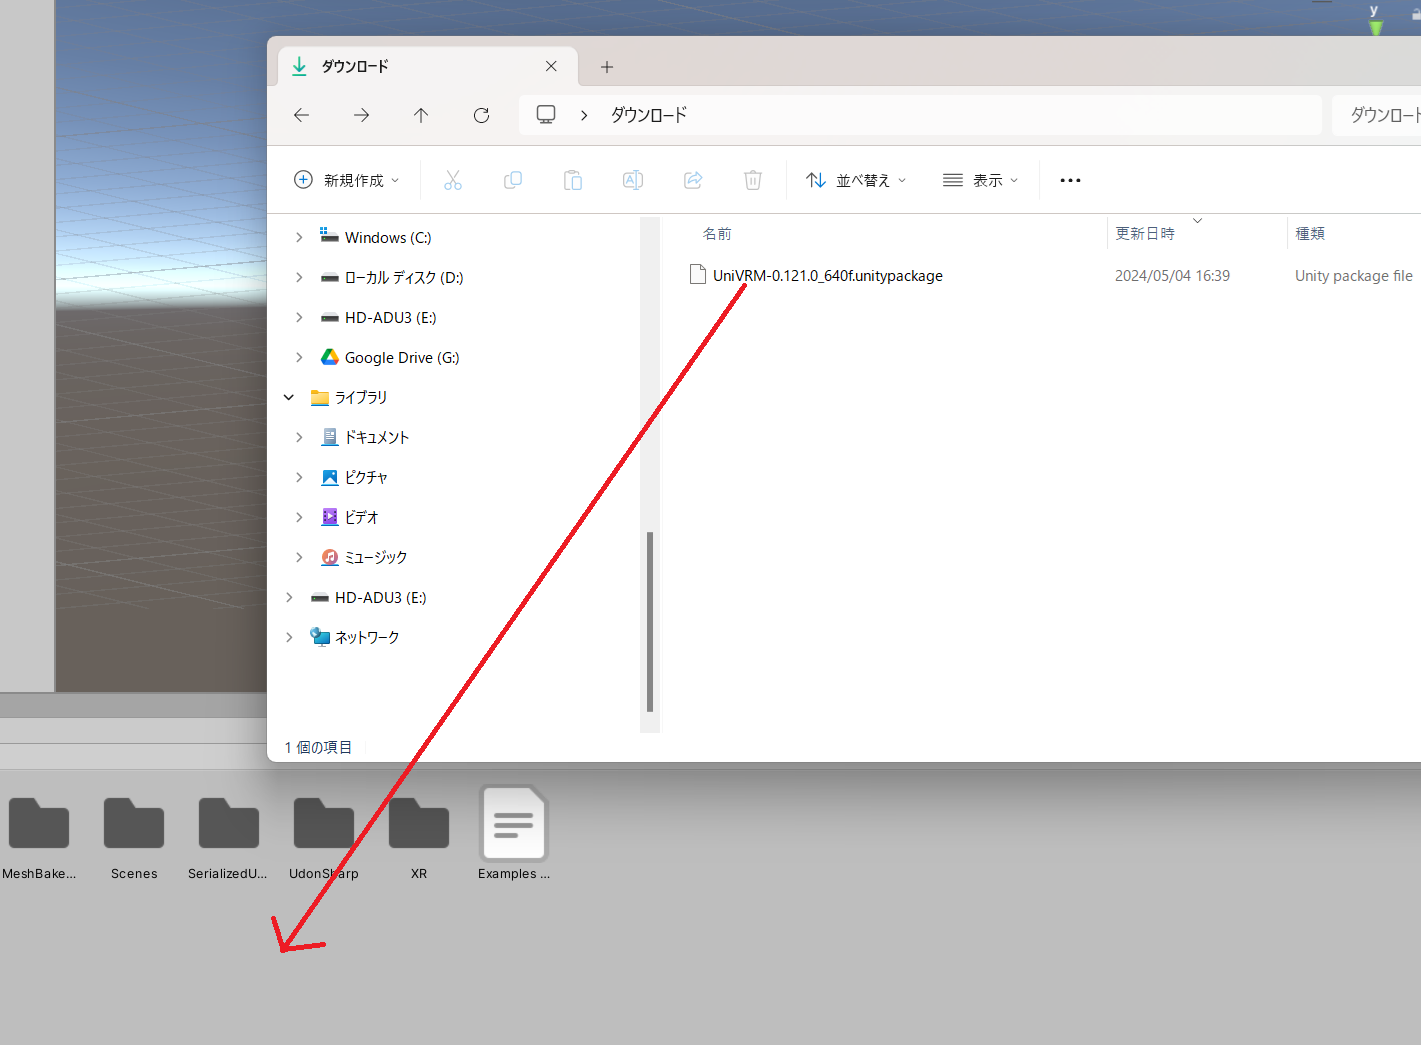The height and width of the screenshot is (1045, 1421).
Task: Select the UniVRM unitypackage file
Action: click(827, 275)
